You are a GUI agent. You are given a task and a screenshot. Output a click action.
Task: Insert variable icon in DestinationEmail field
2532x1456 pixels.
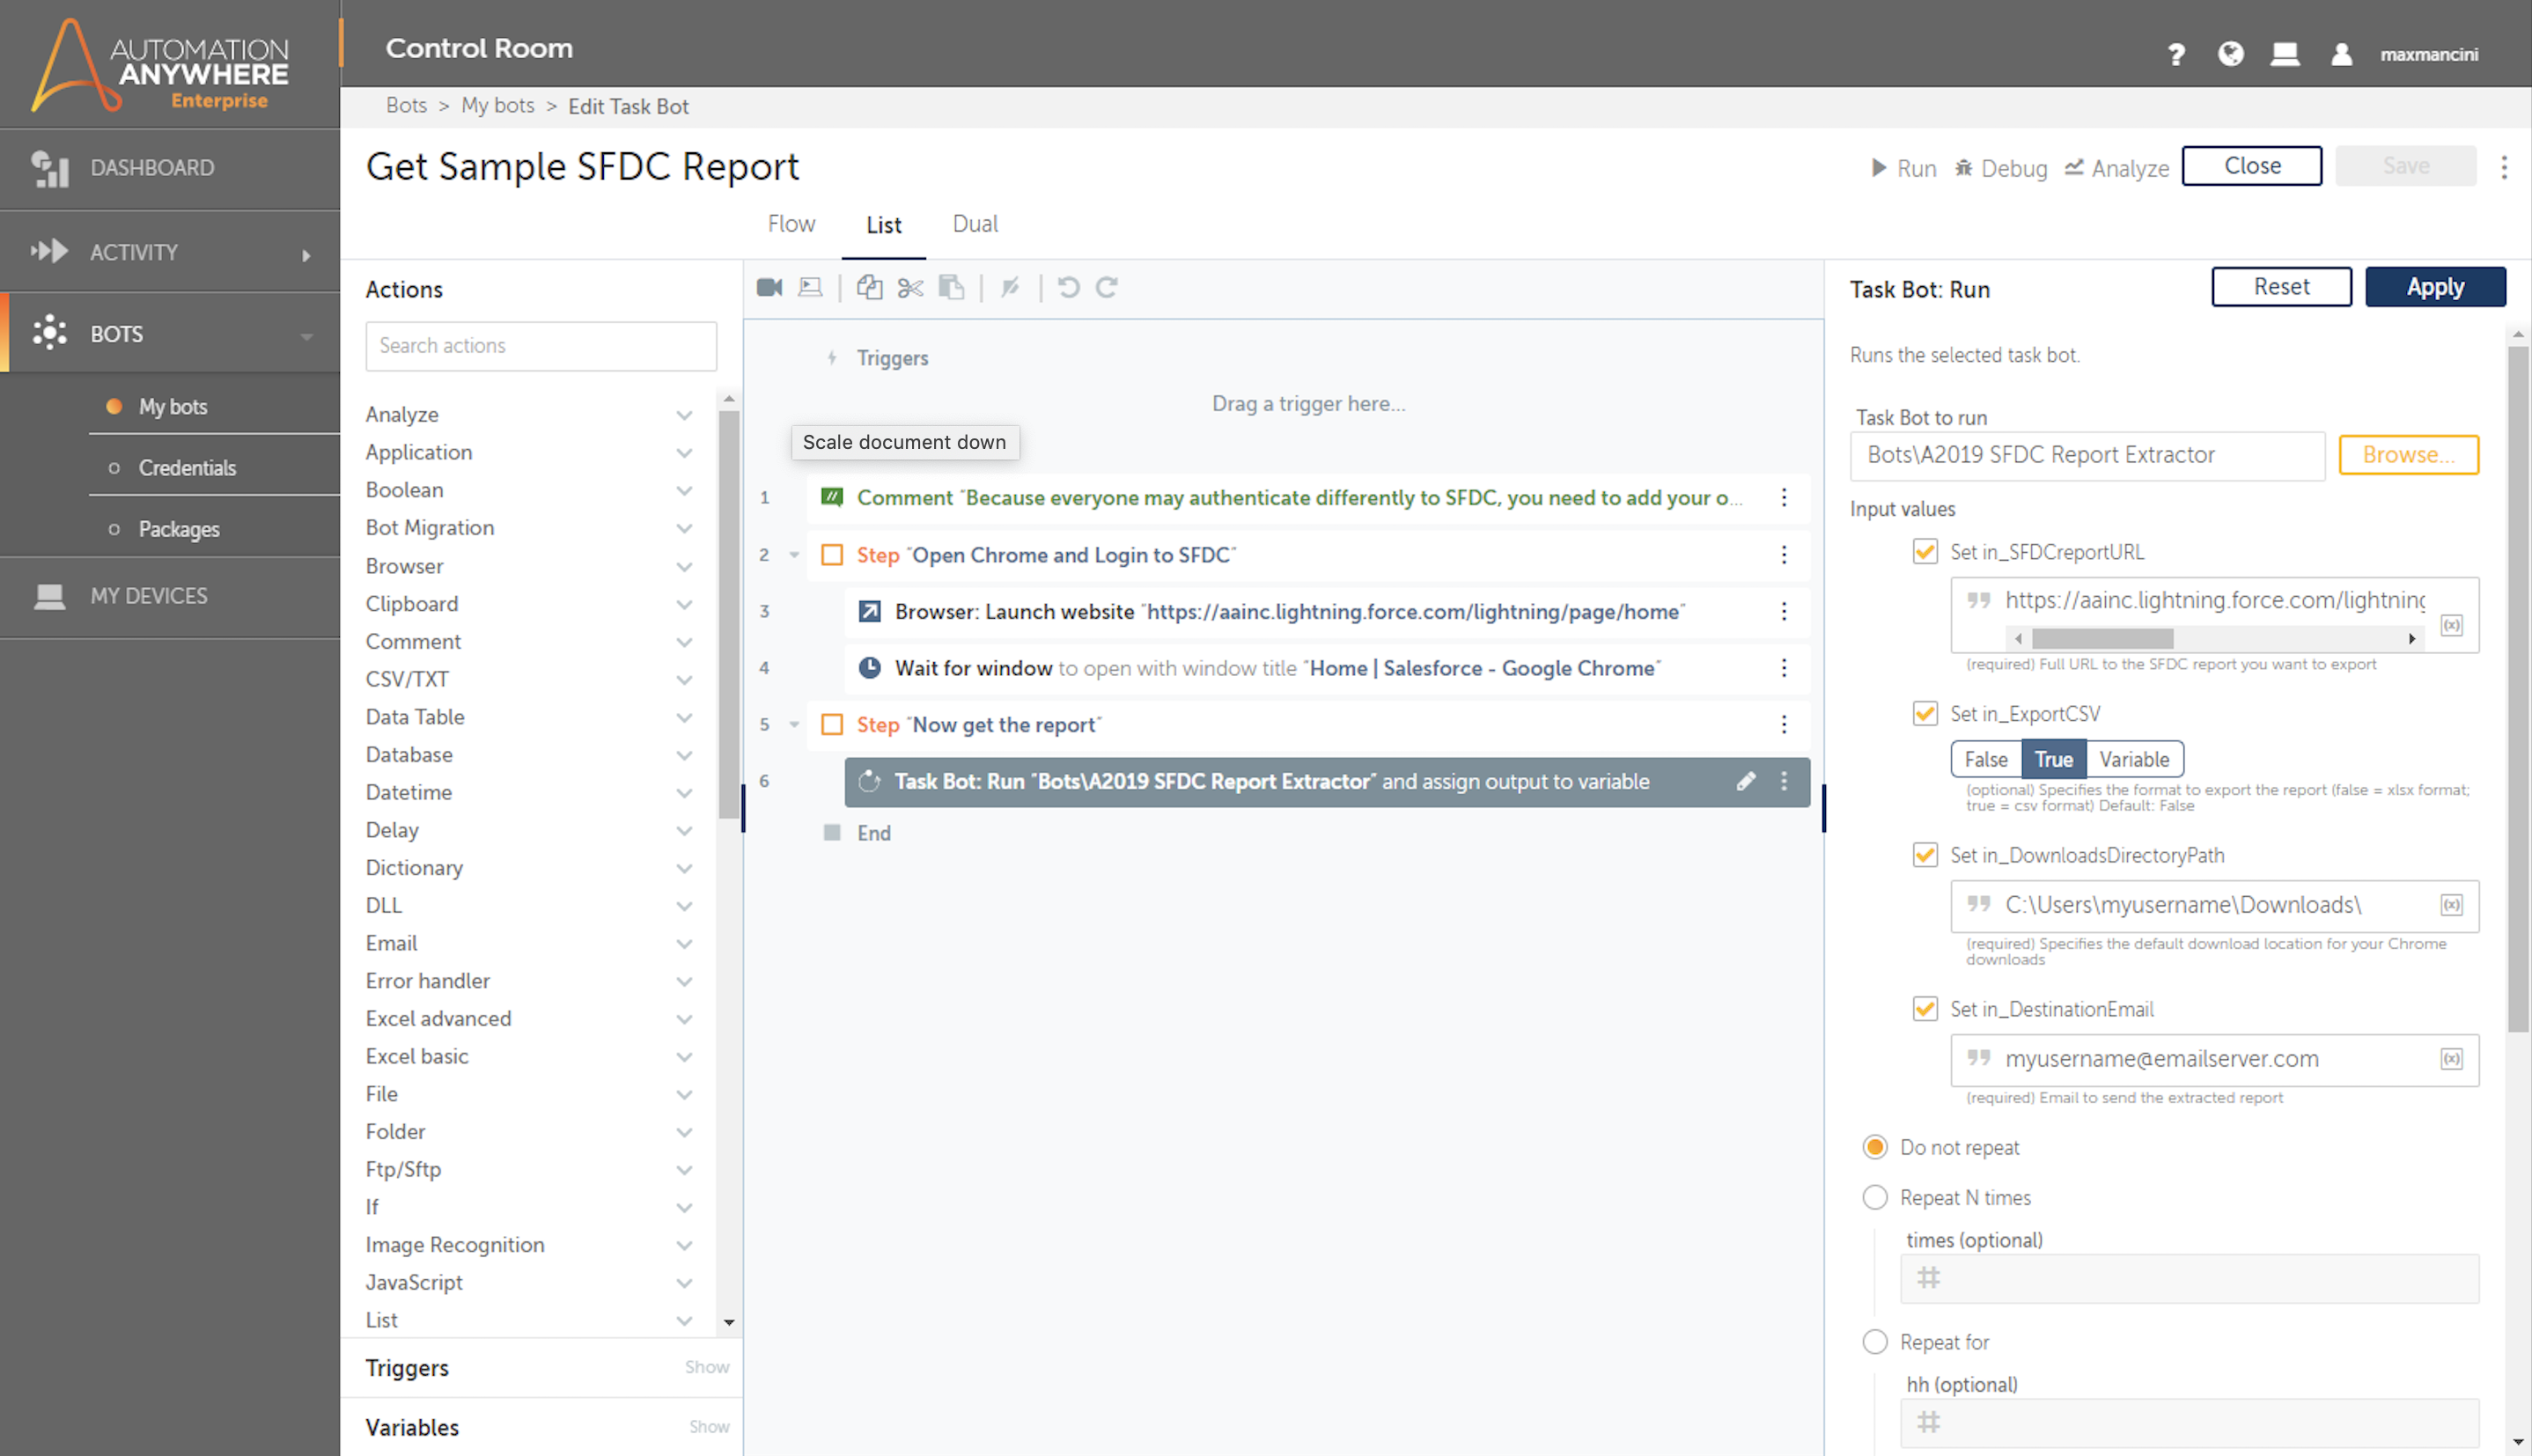(2451, 1059)
